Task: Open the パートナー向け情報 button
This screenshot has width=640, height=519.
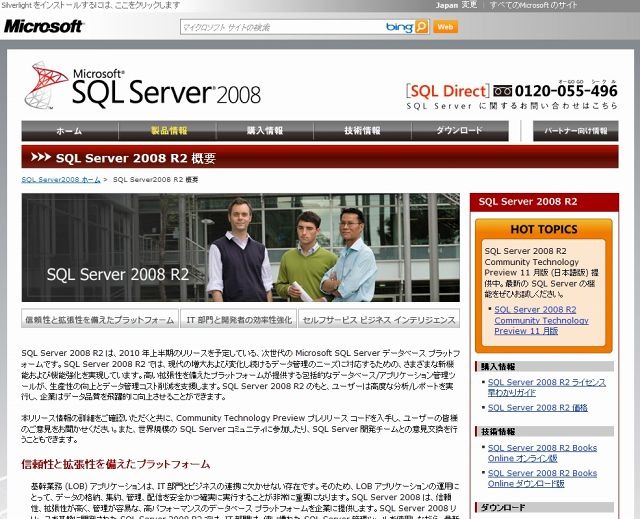Action: coord(576,131)
